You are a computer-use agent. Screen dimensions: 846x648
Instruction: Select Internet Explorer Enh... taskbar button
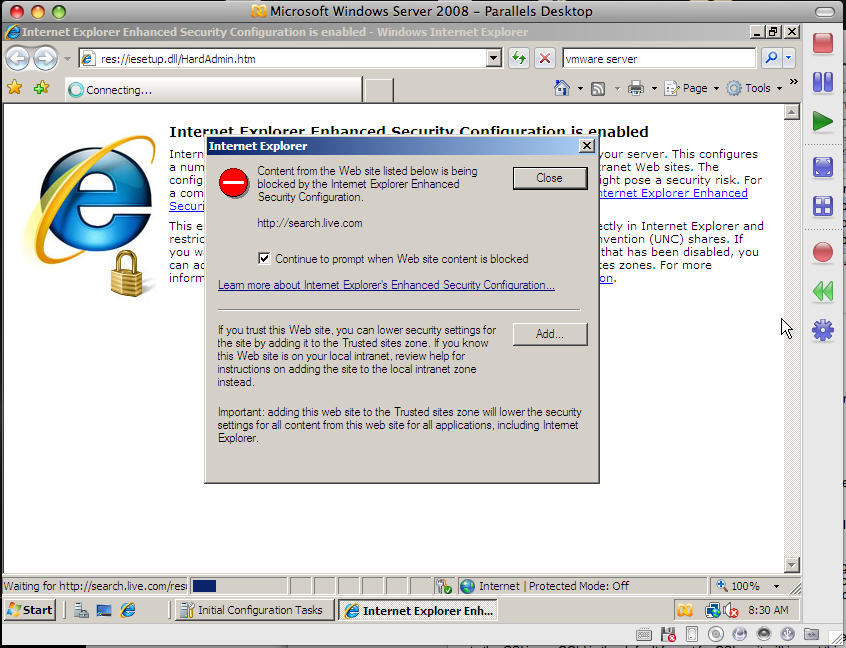(x=418, y=610)
